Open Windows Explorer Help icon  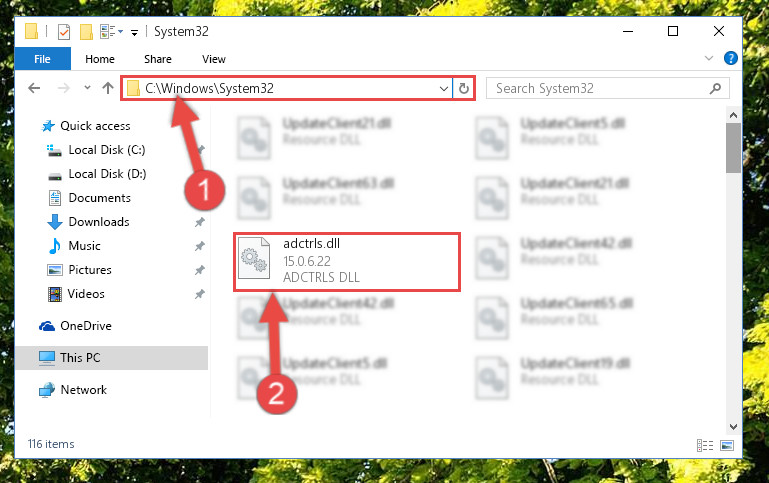click(x=731, y=58)
